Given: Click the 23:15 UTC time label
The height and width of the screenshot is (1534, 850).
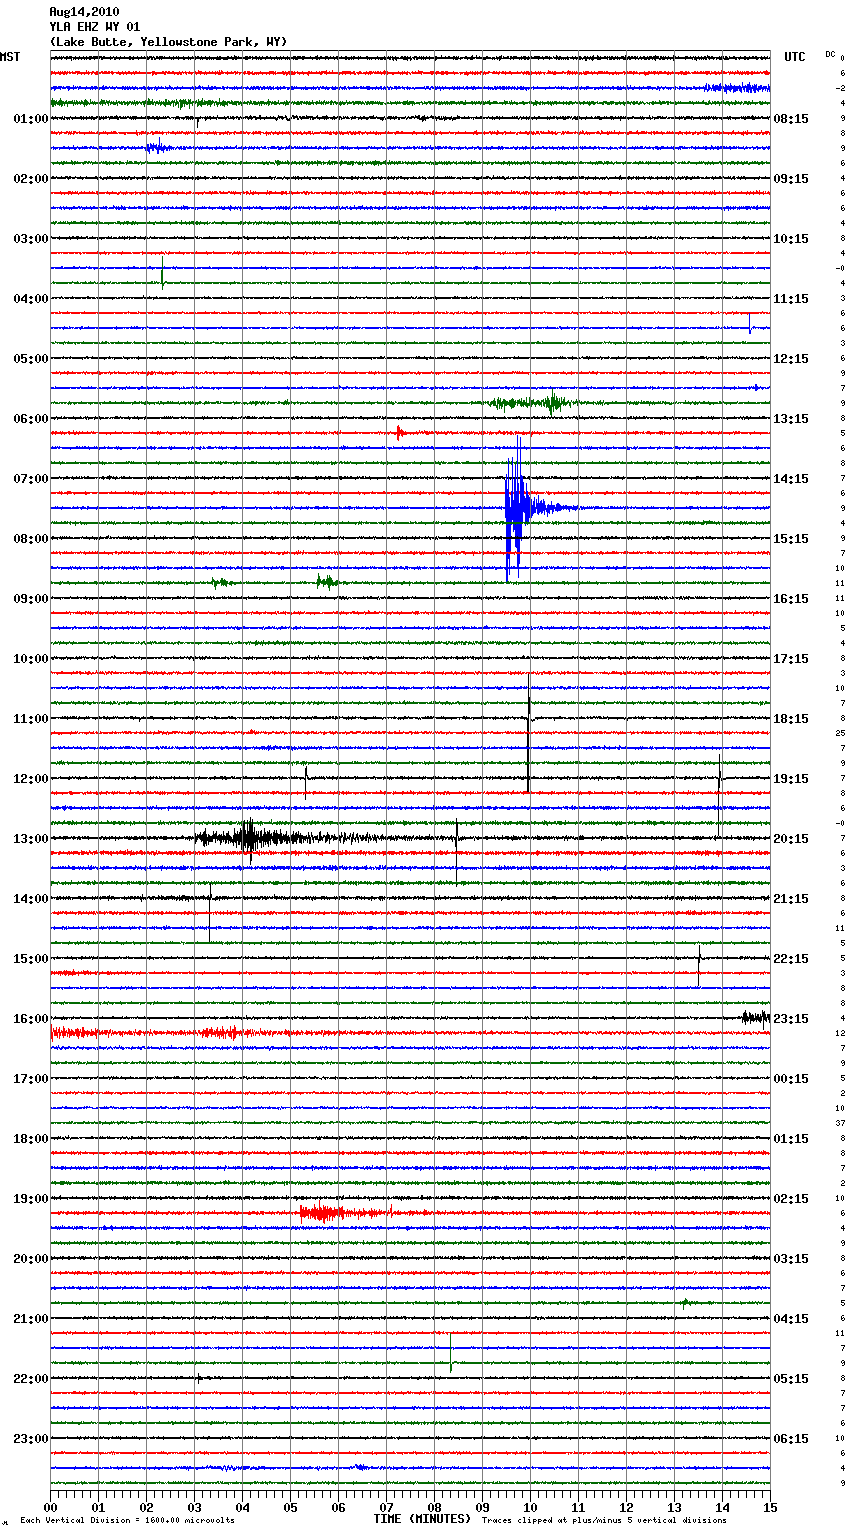Looking at the screenshot, I should coord(791,1019).
